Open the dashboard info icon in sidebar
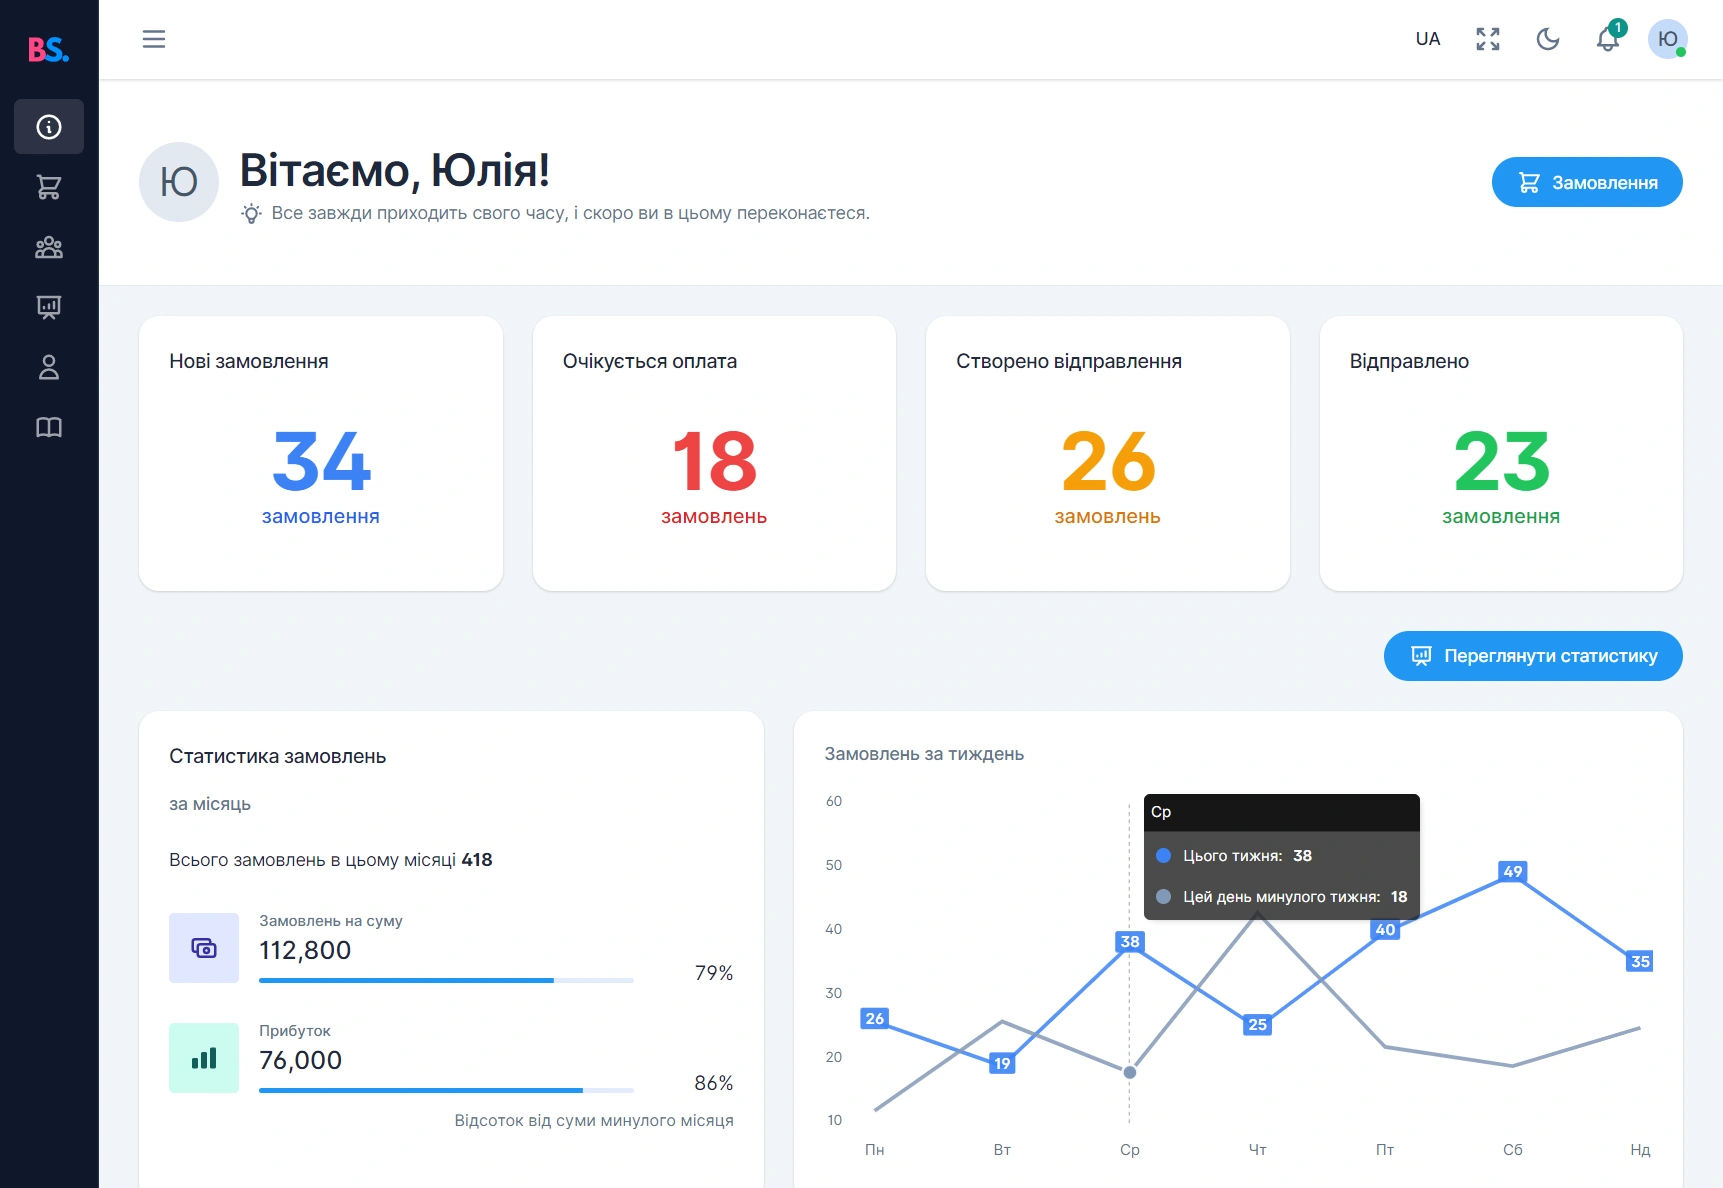Screen dimensions: 1723x1188 49,127
